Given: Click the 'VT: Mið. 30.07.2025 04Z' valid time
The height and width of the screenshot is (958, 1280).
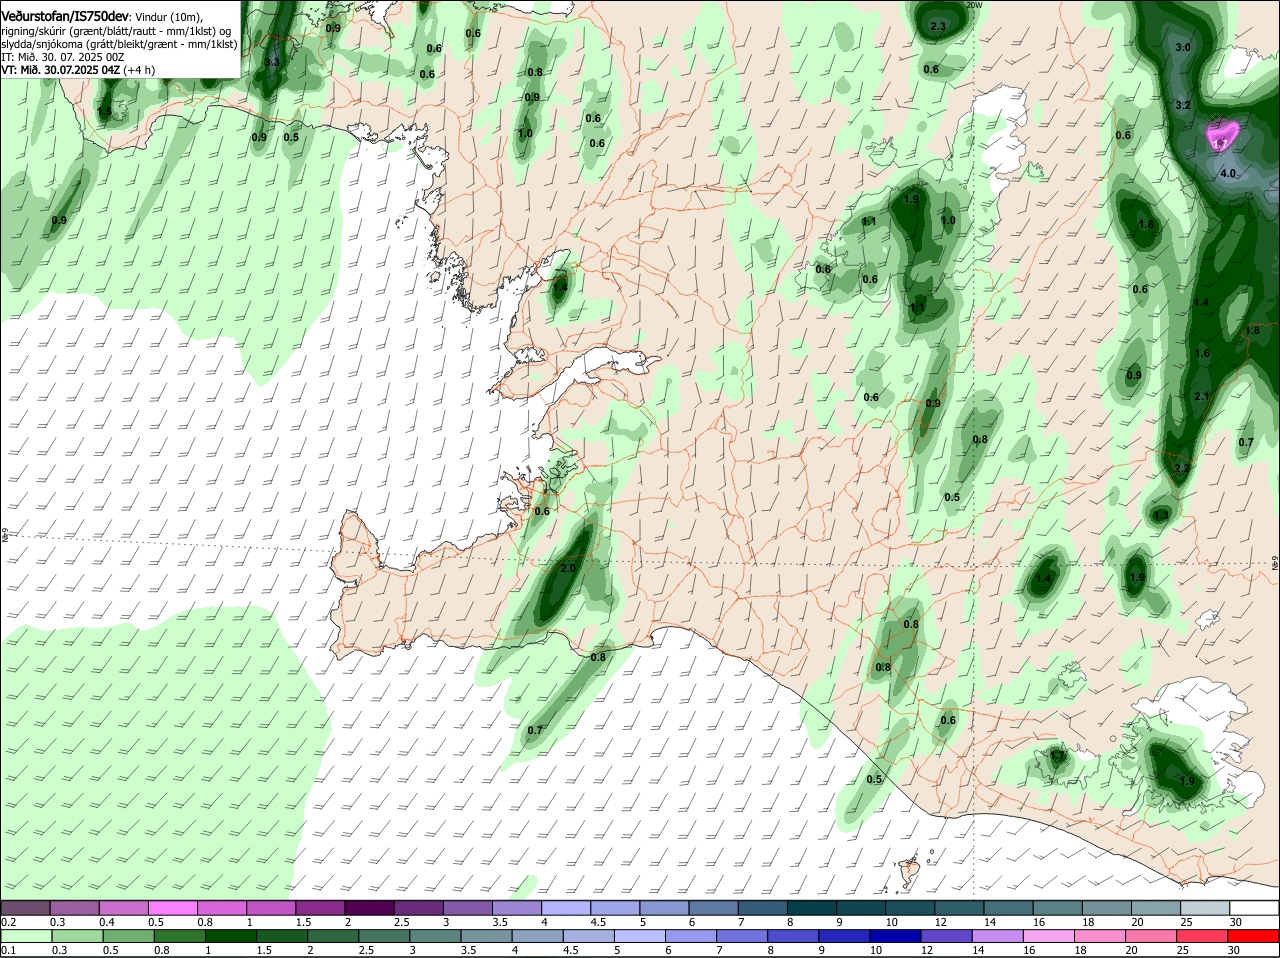Looking at the screenshot, I should [x=62, y=70].
